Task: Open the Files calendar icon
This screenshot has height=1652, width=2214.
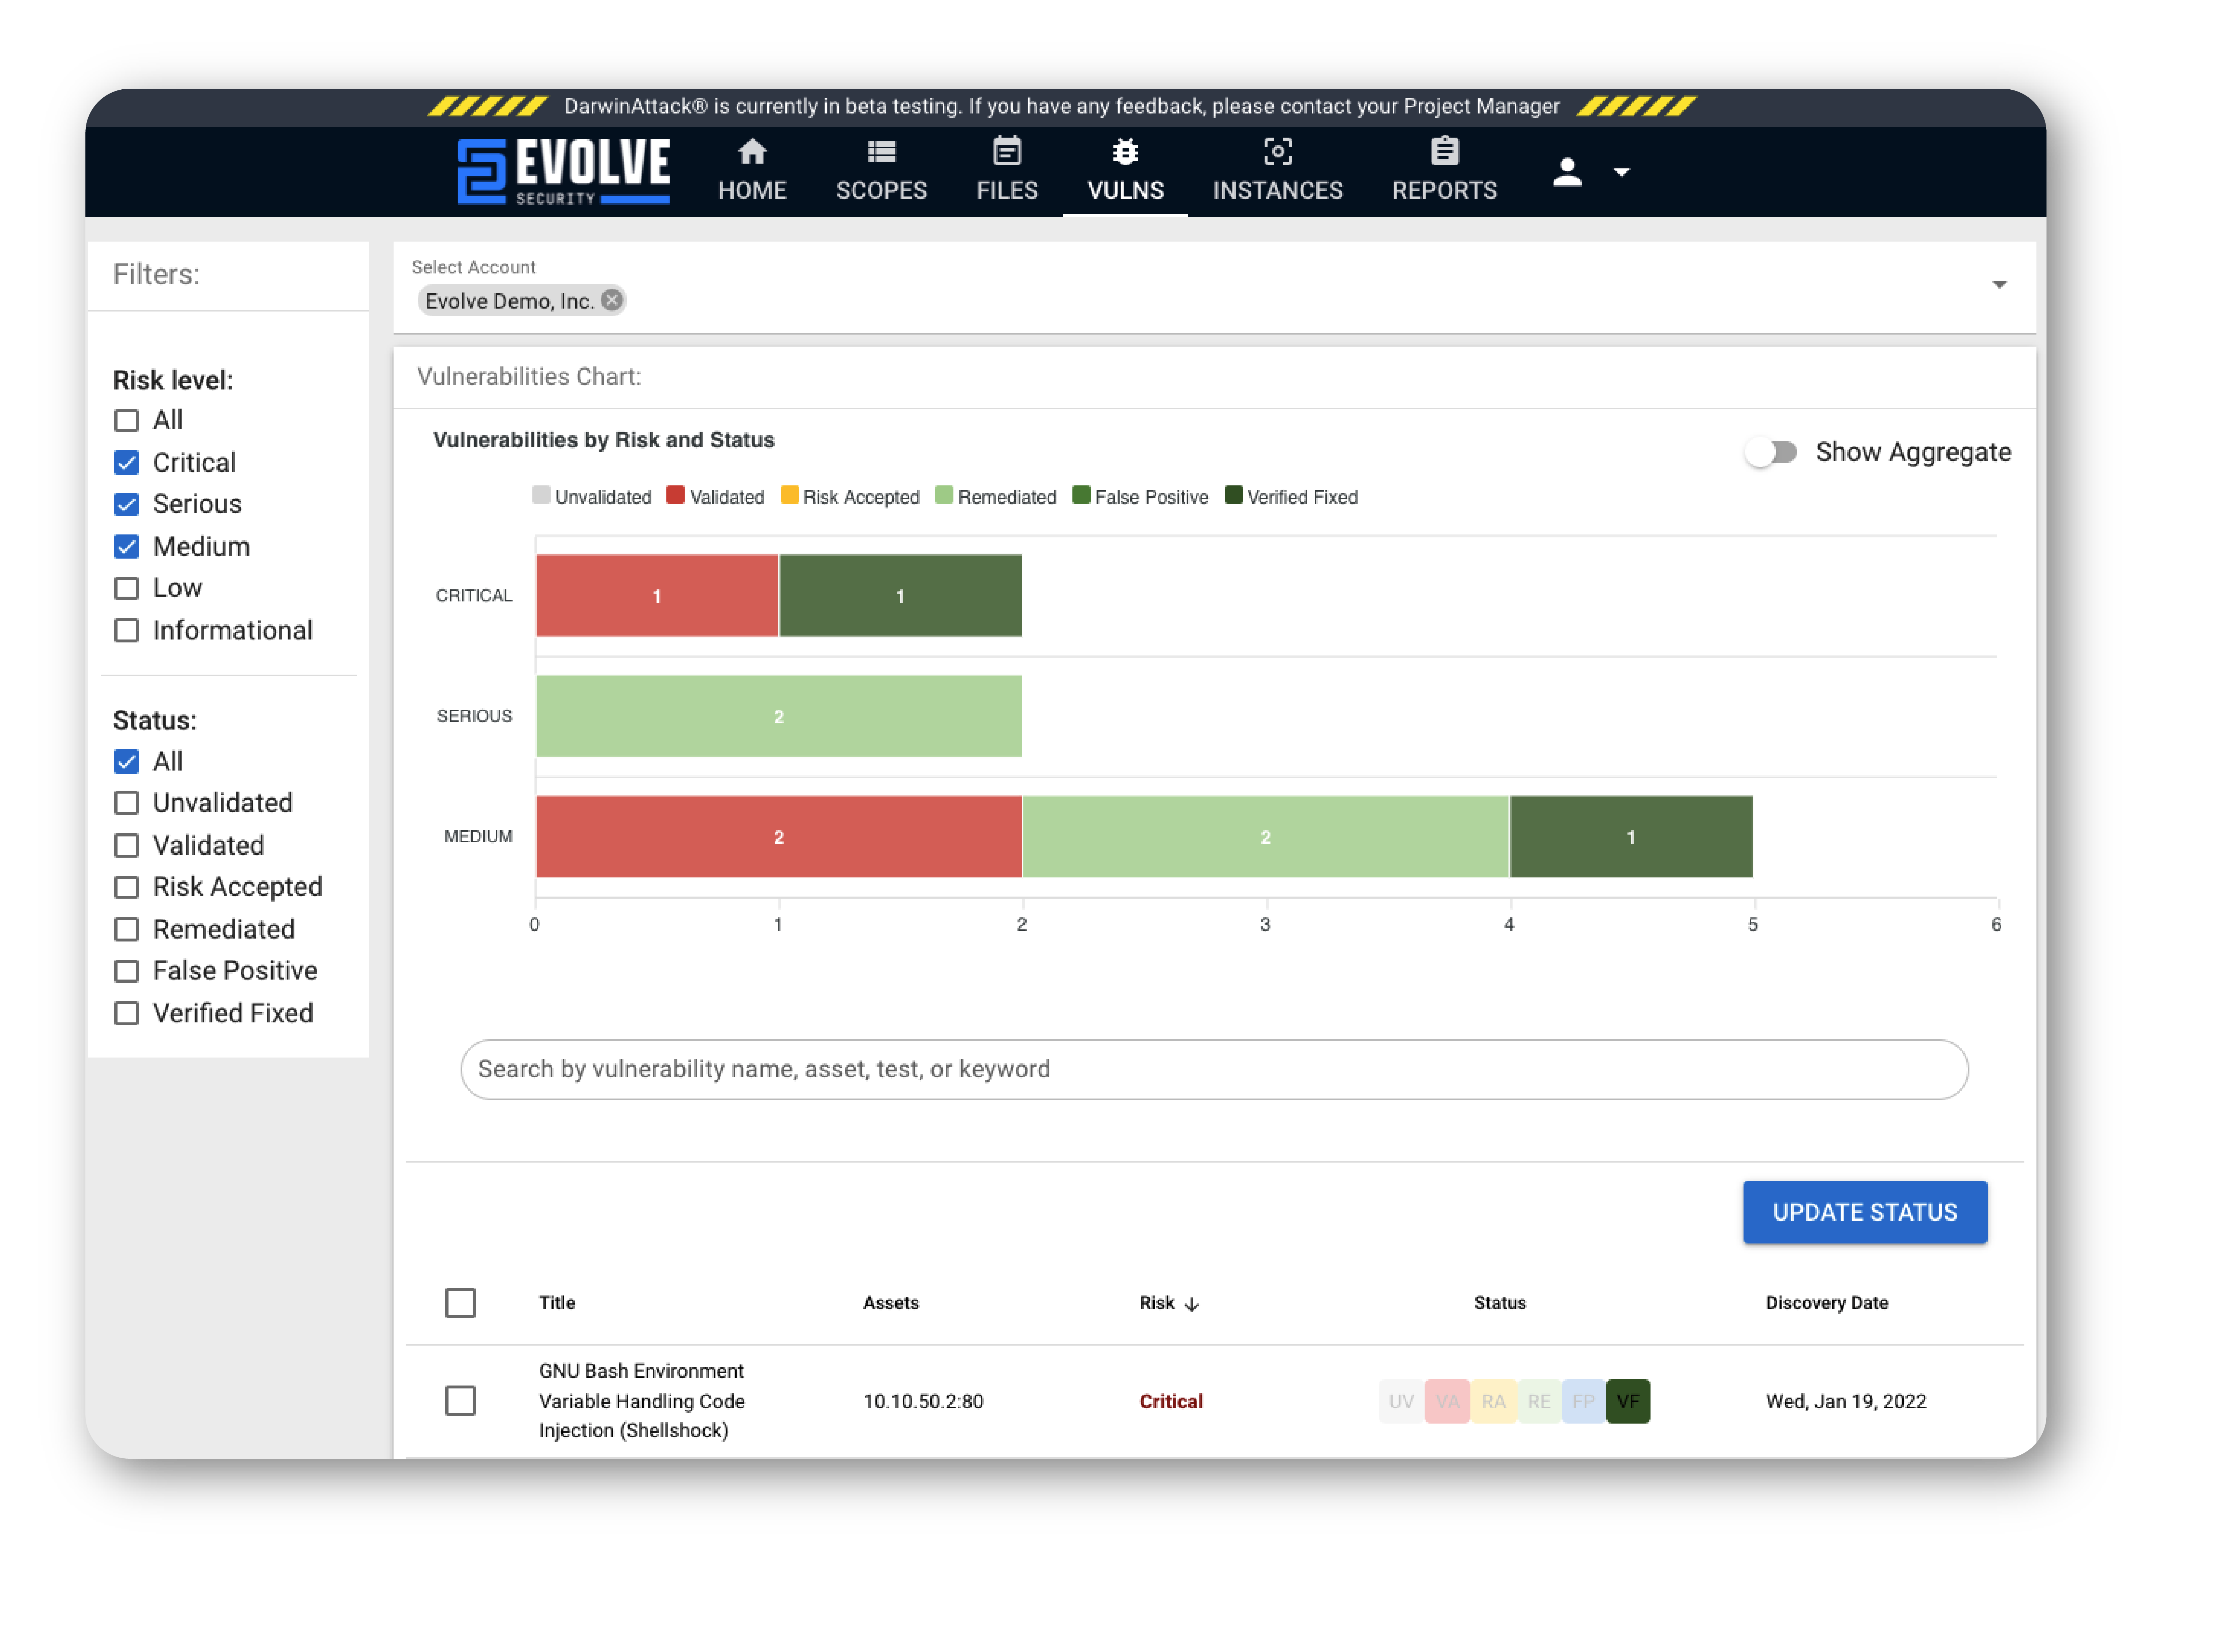Action: click(1006, 151)
